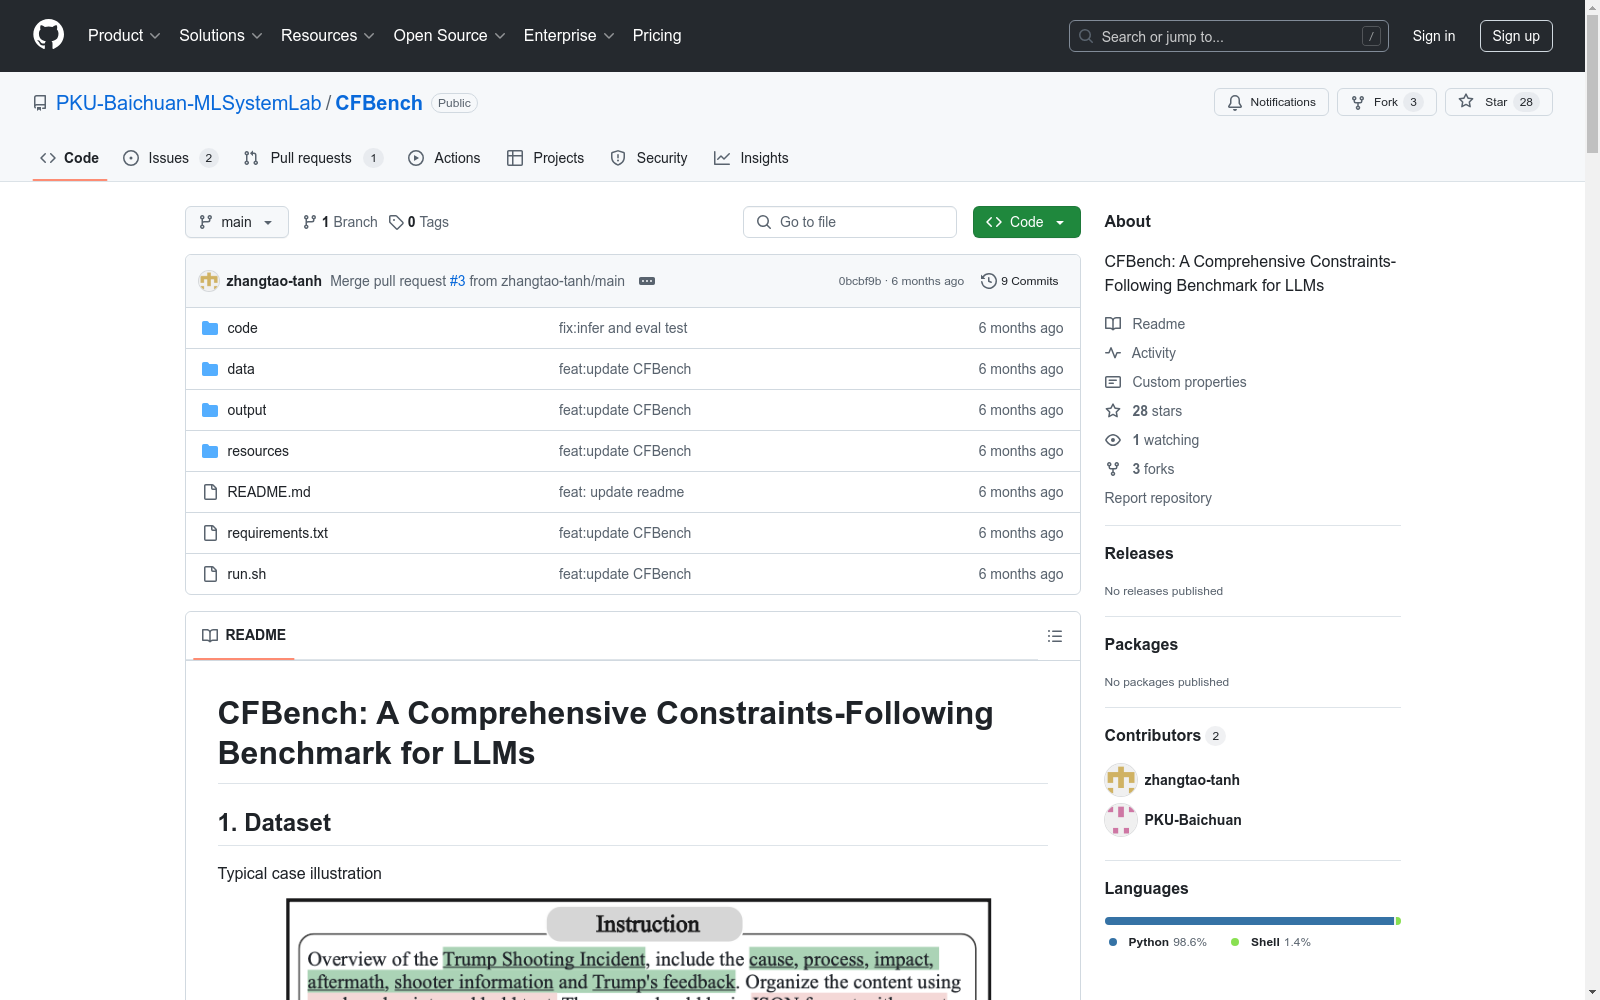Click the resources folder icon
This screenshot has height=1000, width=1600.
(x=210, y=451)
